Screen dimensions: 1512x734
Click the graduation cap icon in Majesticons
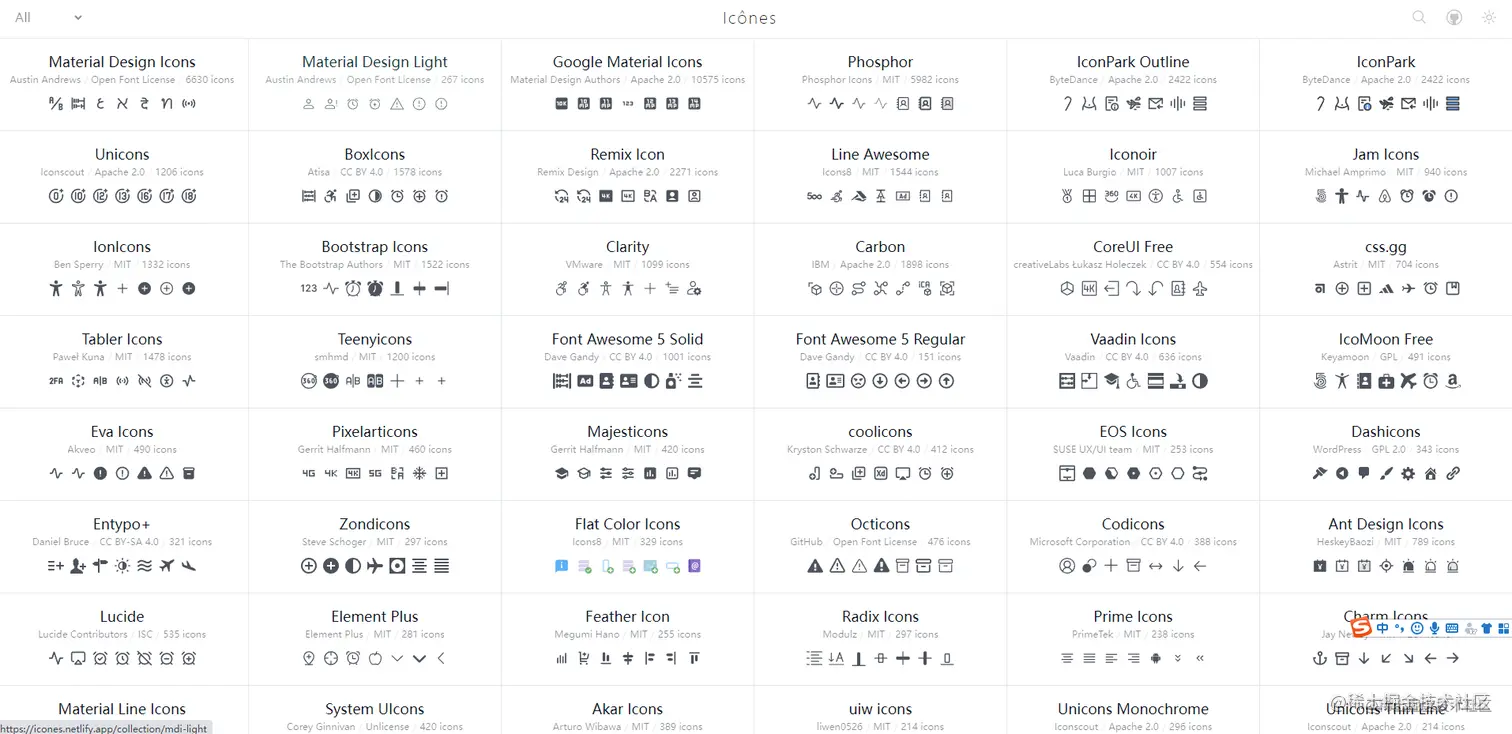tap(561, 473)
